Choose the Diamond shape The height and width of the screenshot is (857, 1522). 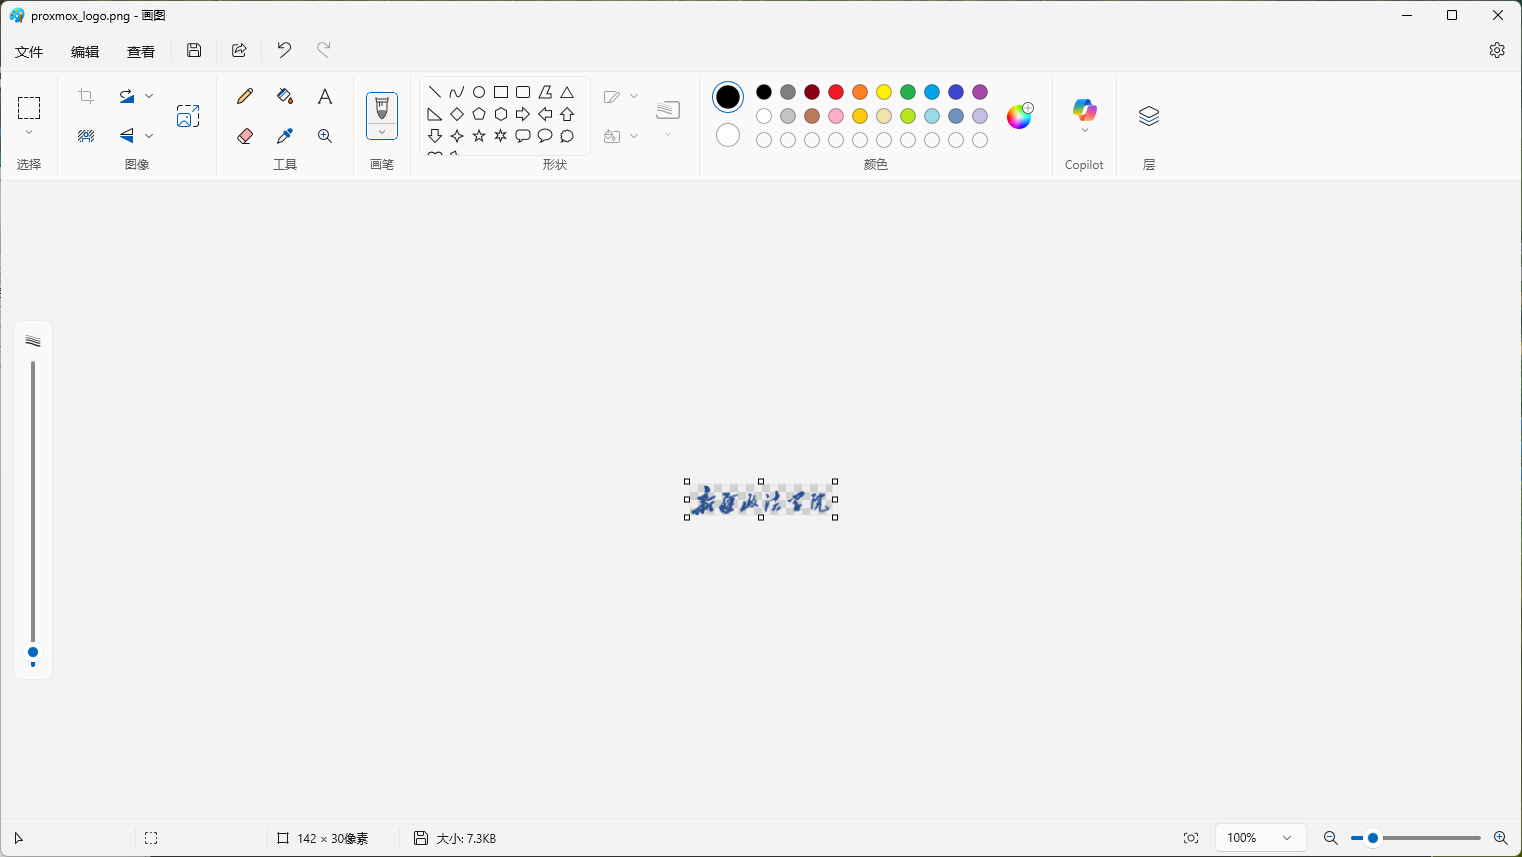[x=457, y=114]
